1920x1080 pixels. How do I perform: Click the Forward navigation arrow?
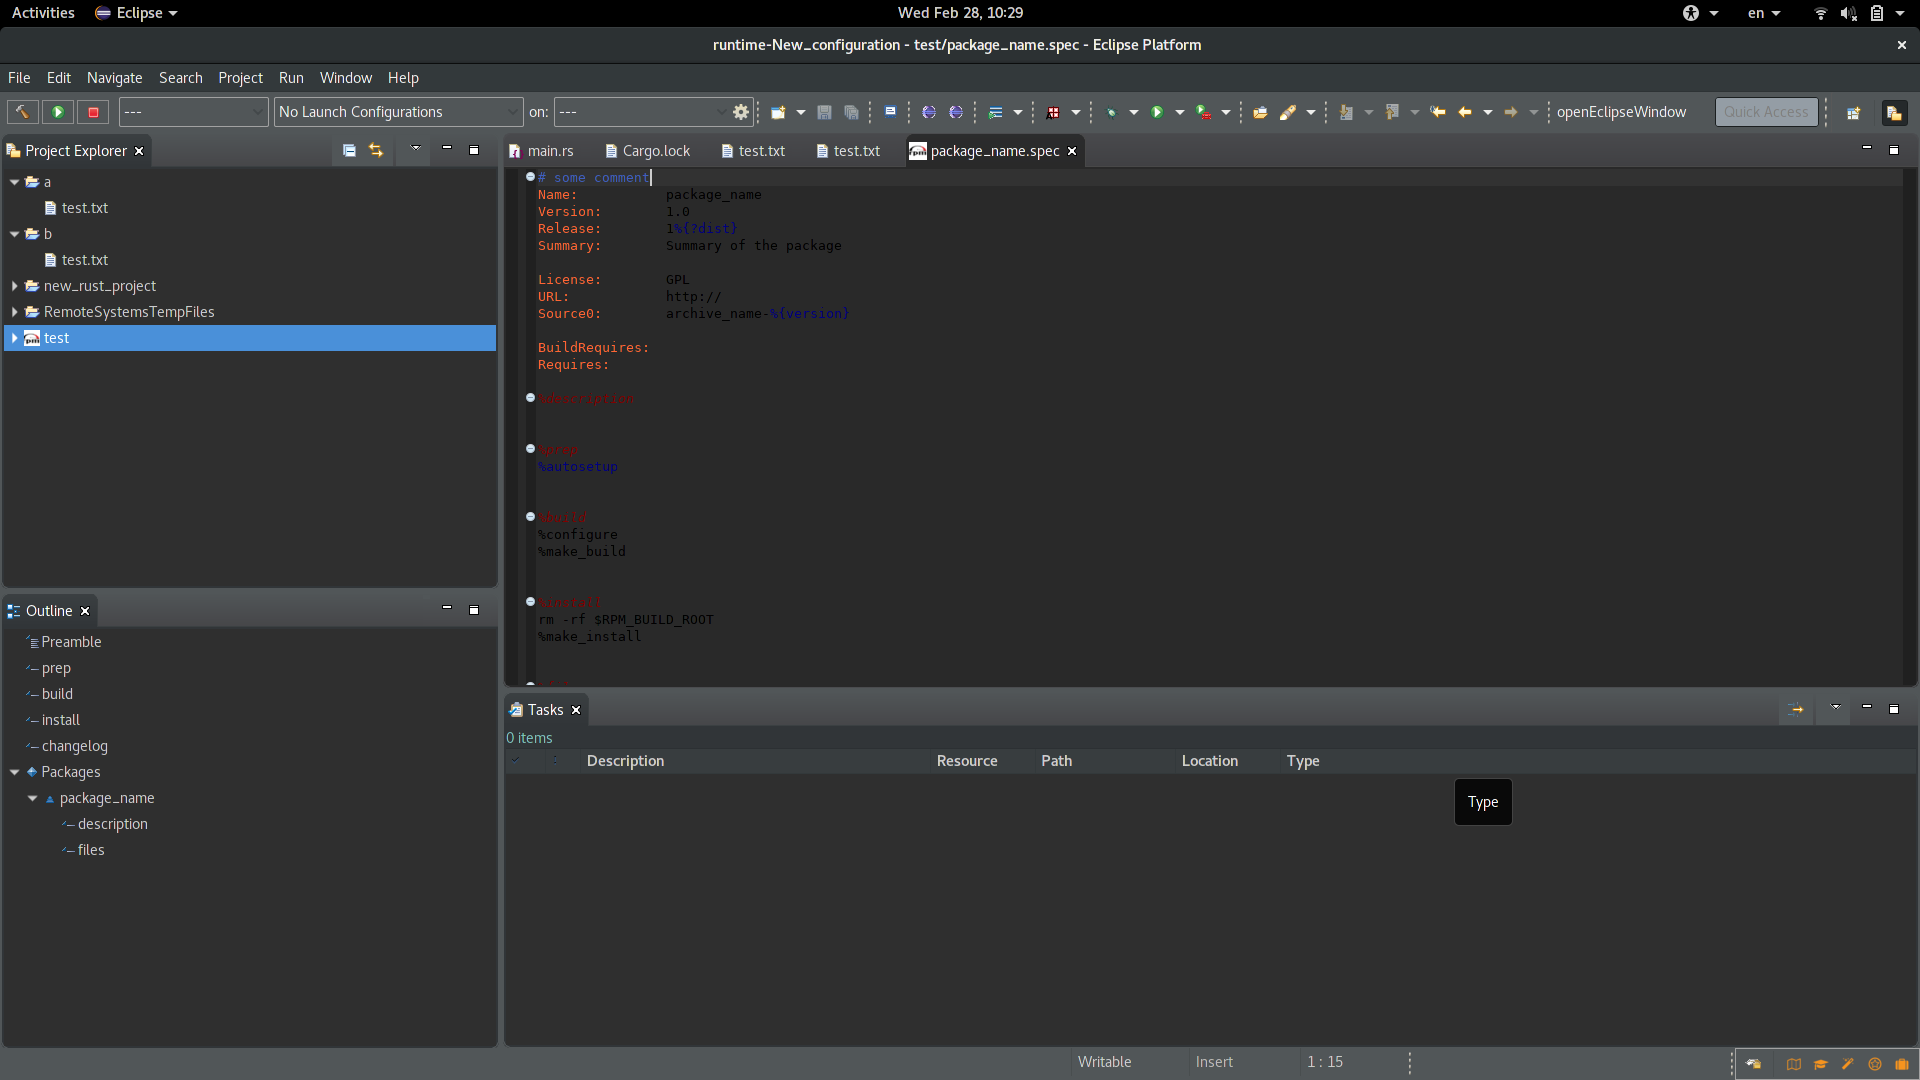(1511, 112)
